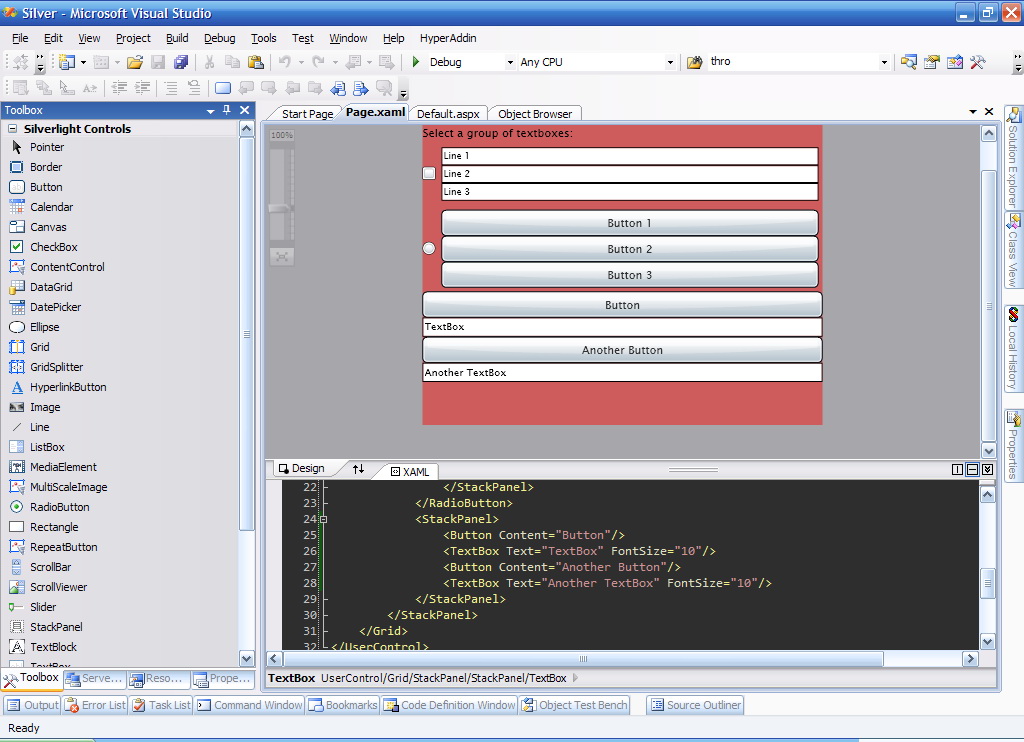Open the Toolbox window position dropdown arrow
The image size is (1024, 742).
coord(210,110)
